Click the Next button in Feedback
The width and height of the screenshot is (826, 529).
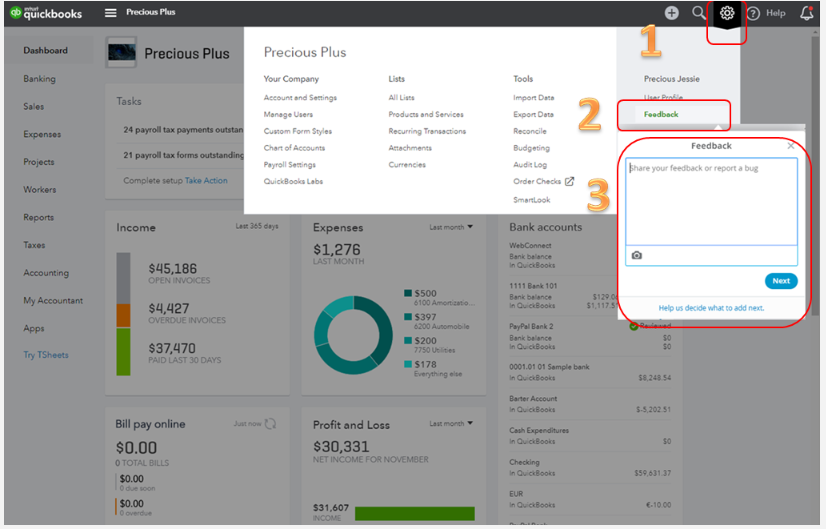[781, 281]
